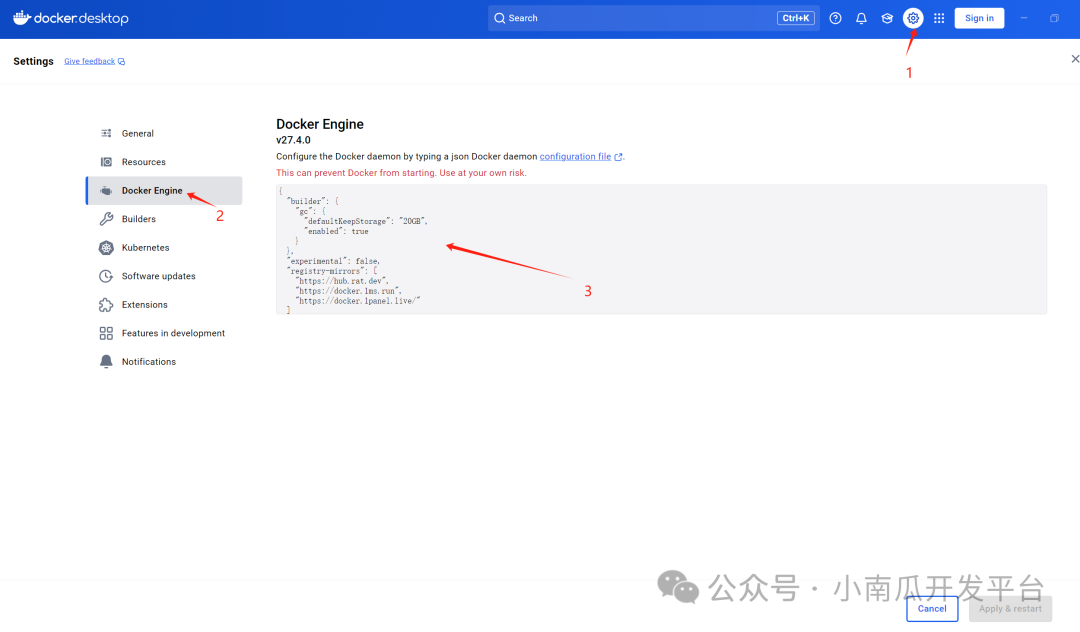Click the Sign in button
The width and height of the screenshot is (1080, 632).
(979, 19)
